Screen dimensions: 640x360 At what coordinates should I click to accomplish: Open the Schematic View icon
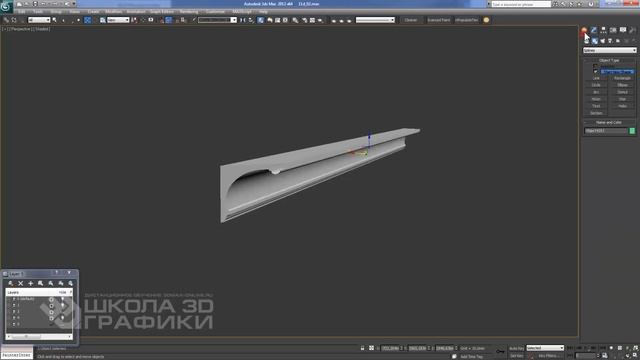[285, 20]
